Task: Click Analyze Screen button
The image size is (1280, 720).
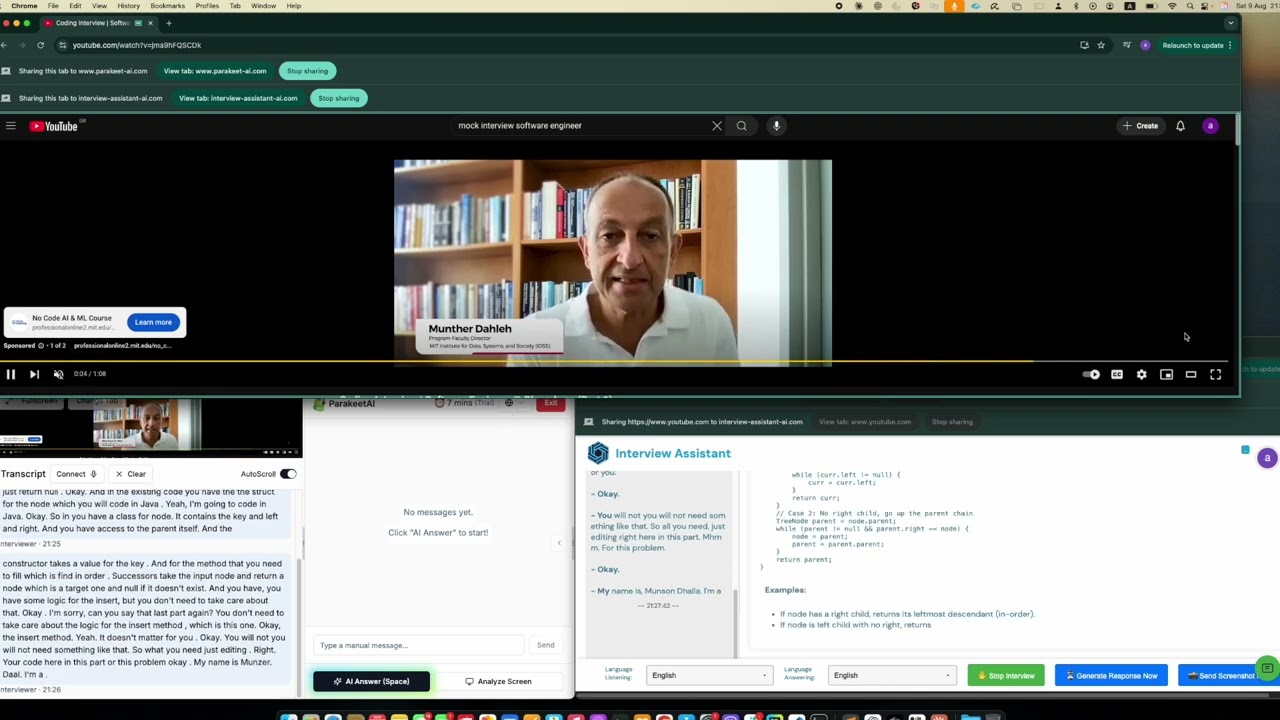Action: 498,681
